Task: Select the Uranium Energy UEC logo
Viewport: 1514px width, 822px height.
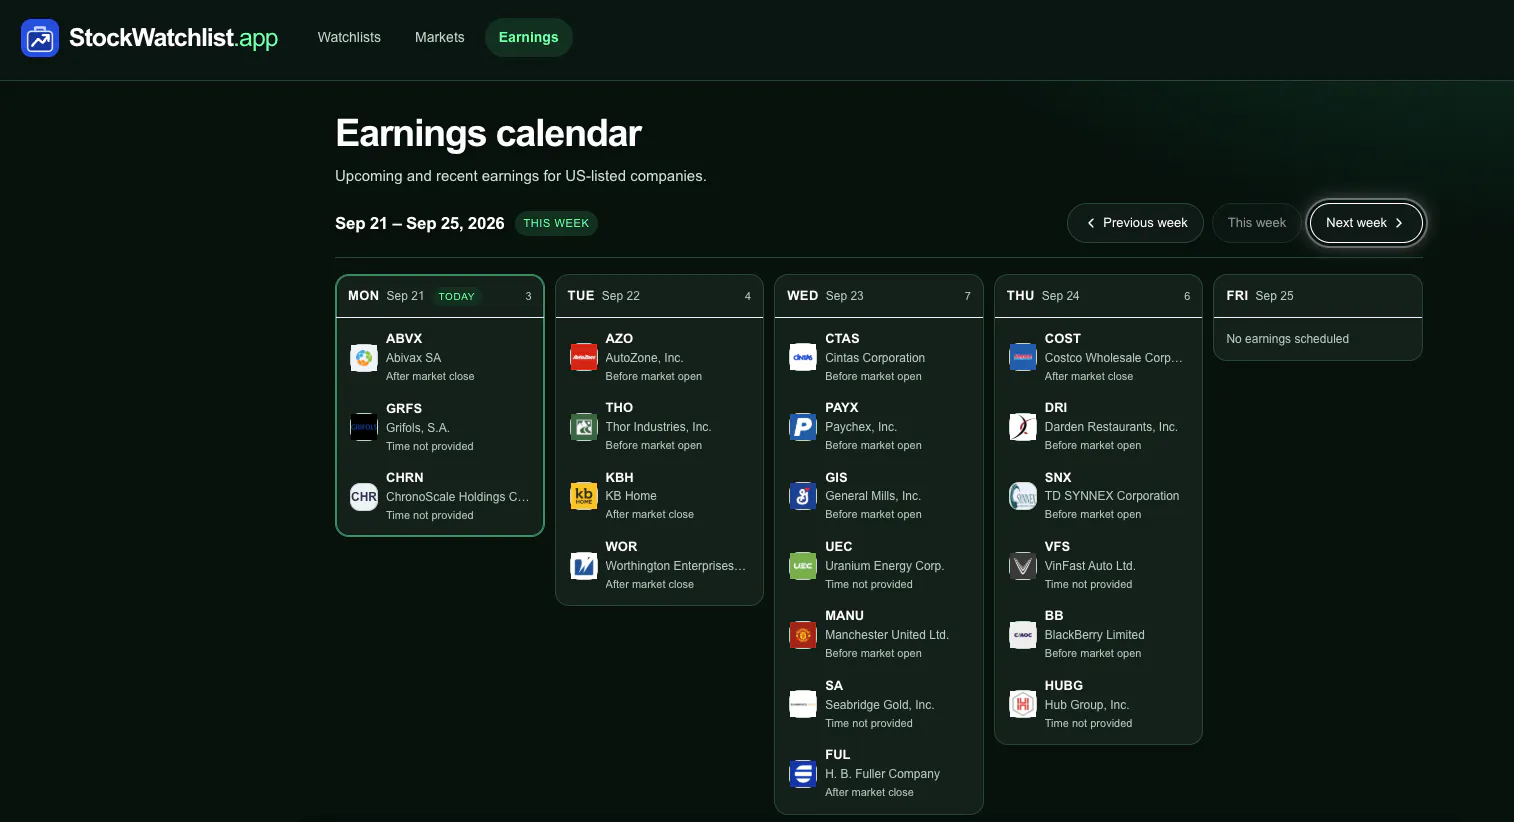Action: coord(803,566)
